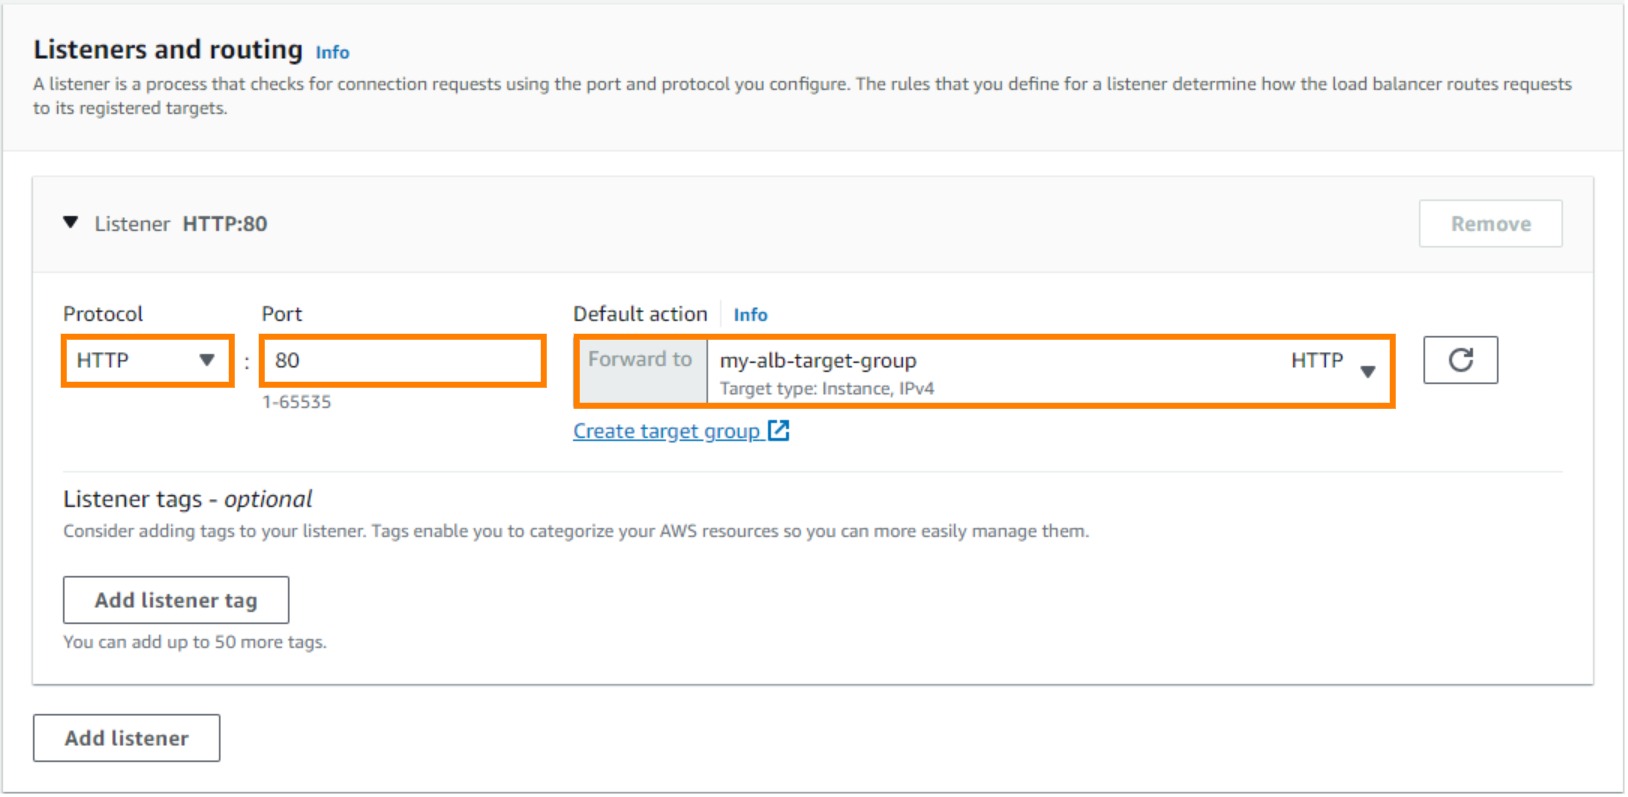Click the external link icon beside Create target group

click(778, 431)
